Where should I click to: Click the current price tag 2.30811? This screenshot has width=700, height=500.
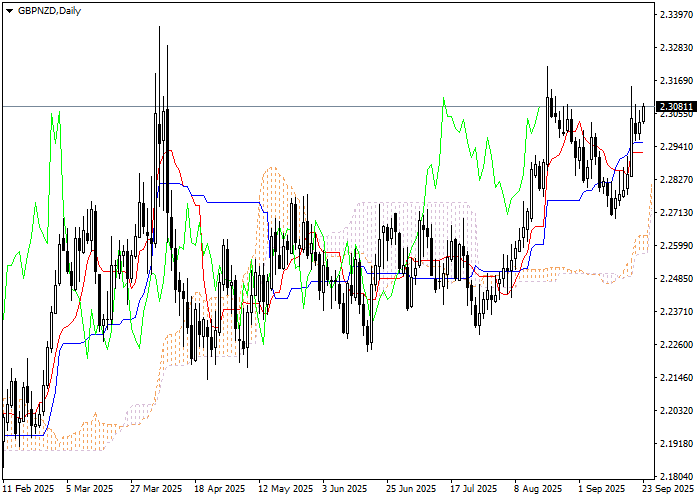pos(676,106)
